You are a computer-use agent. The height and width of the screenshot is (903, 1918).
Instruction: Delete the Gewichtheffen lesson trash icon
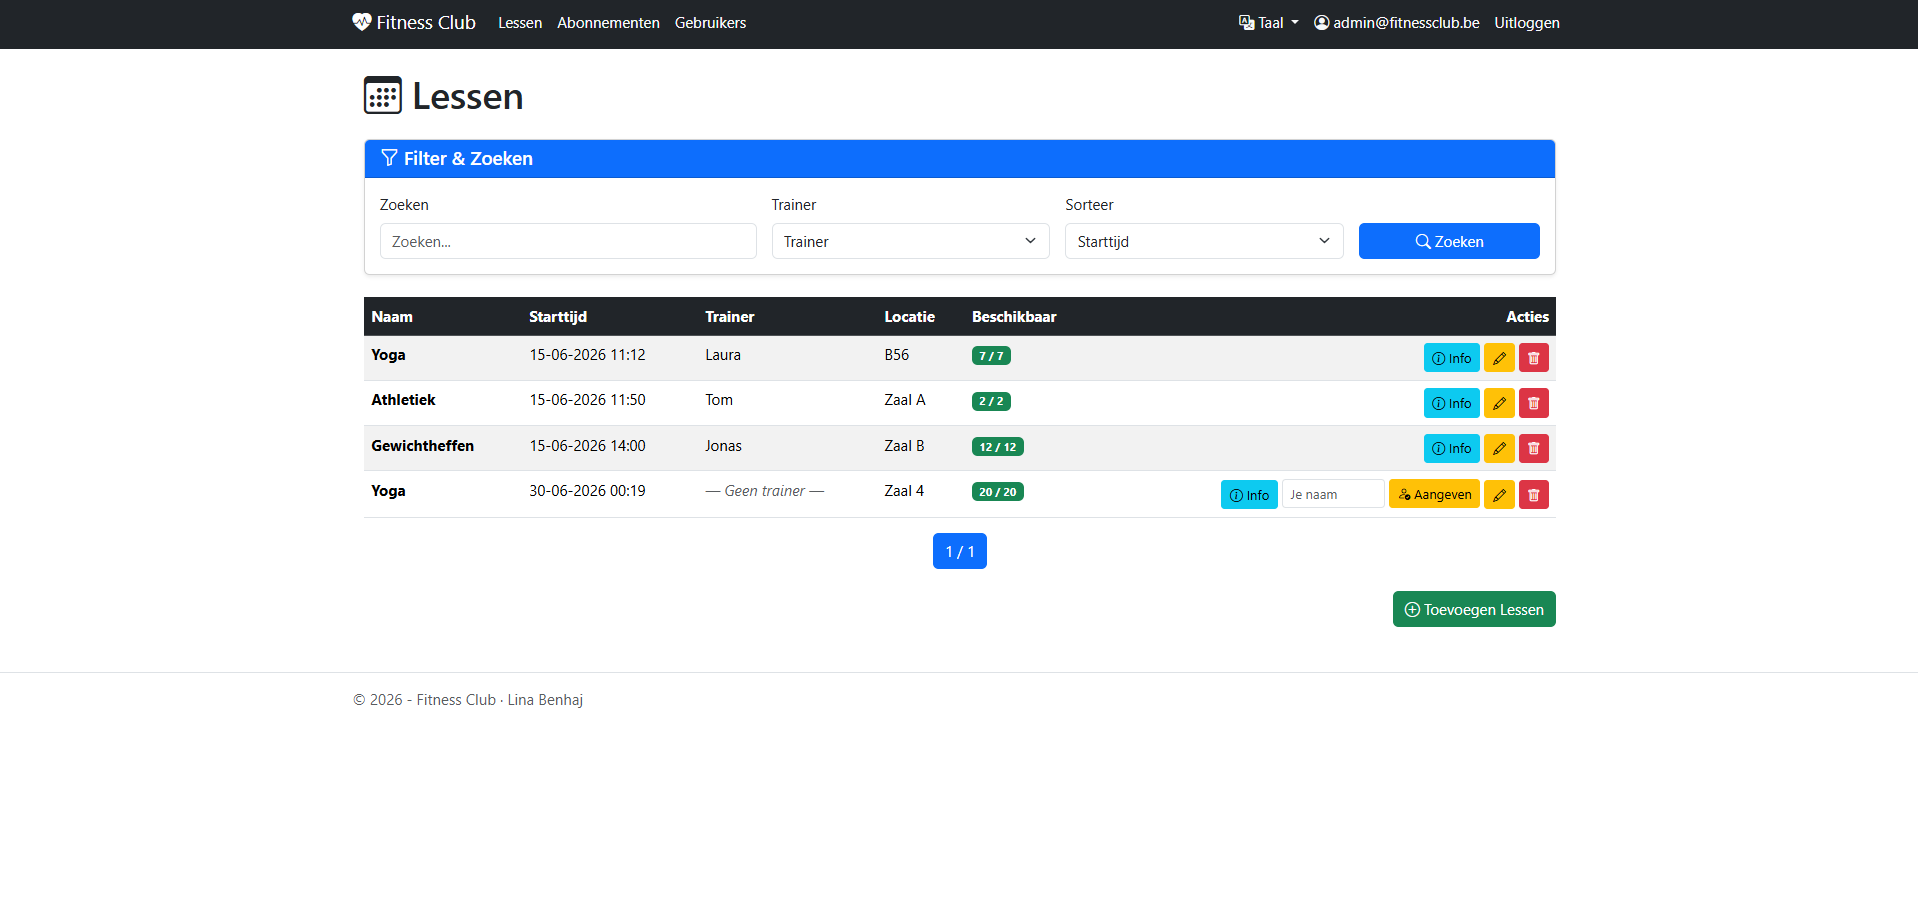(1533, 448)
